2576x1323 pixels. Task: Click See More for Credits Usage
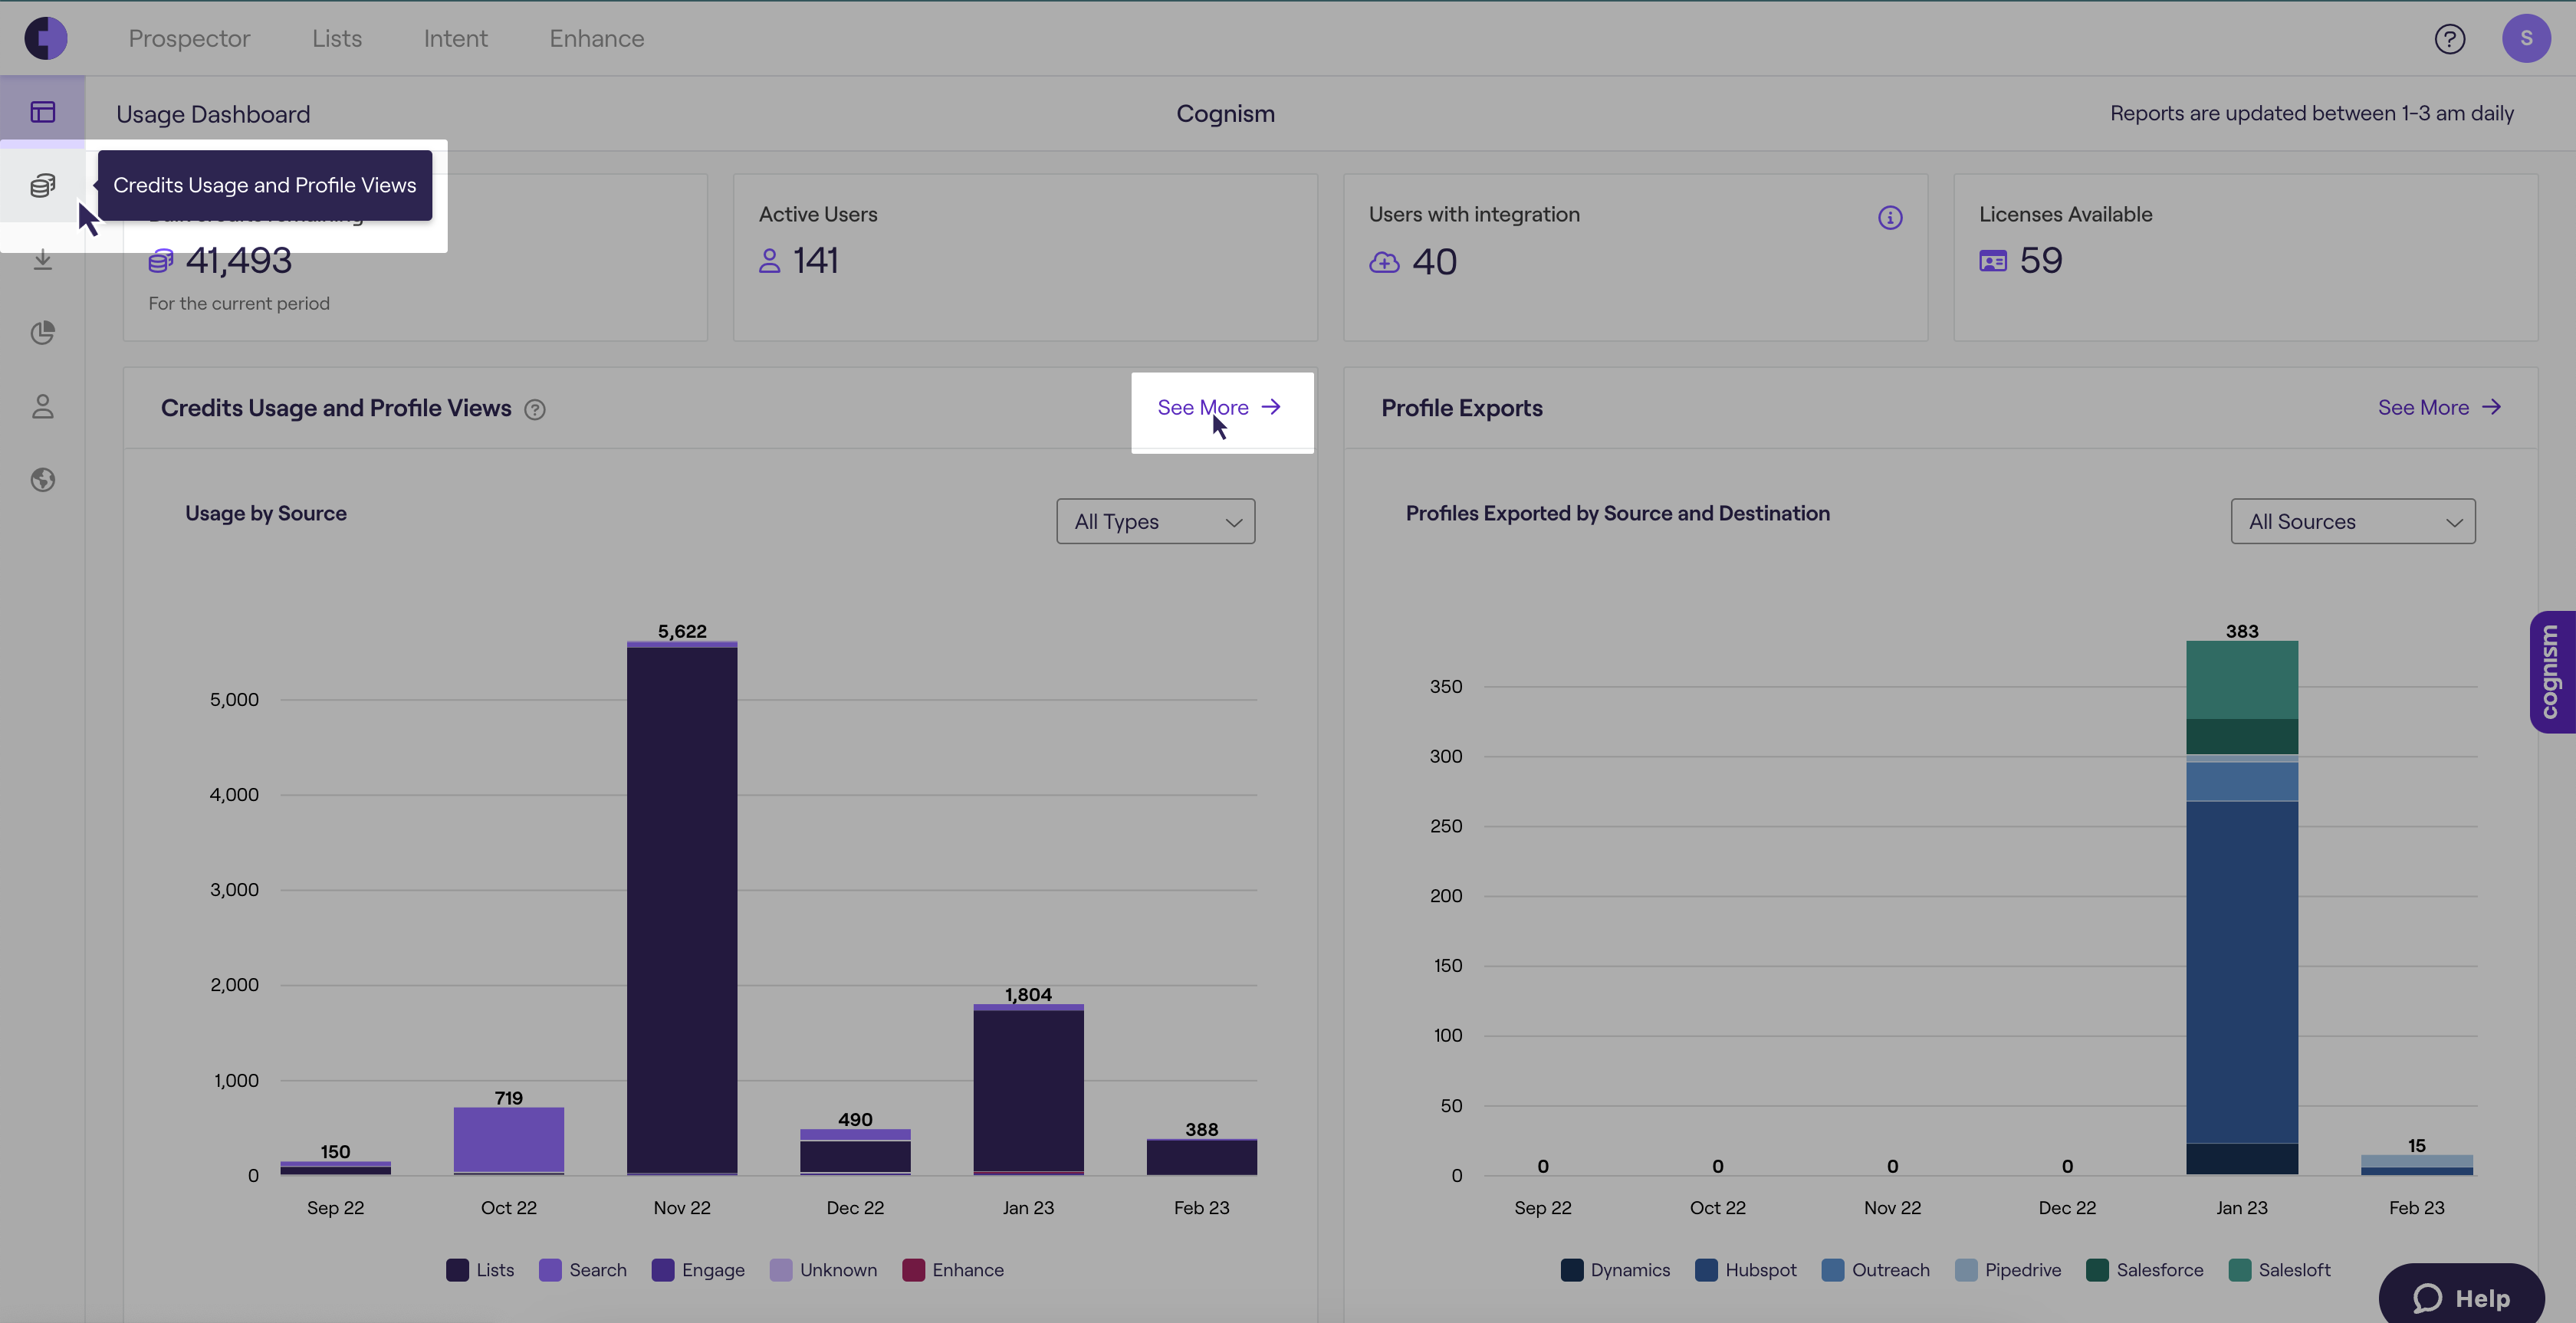tap(1219, 407)
